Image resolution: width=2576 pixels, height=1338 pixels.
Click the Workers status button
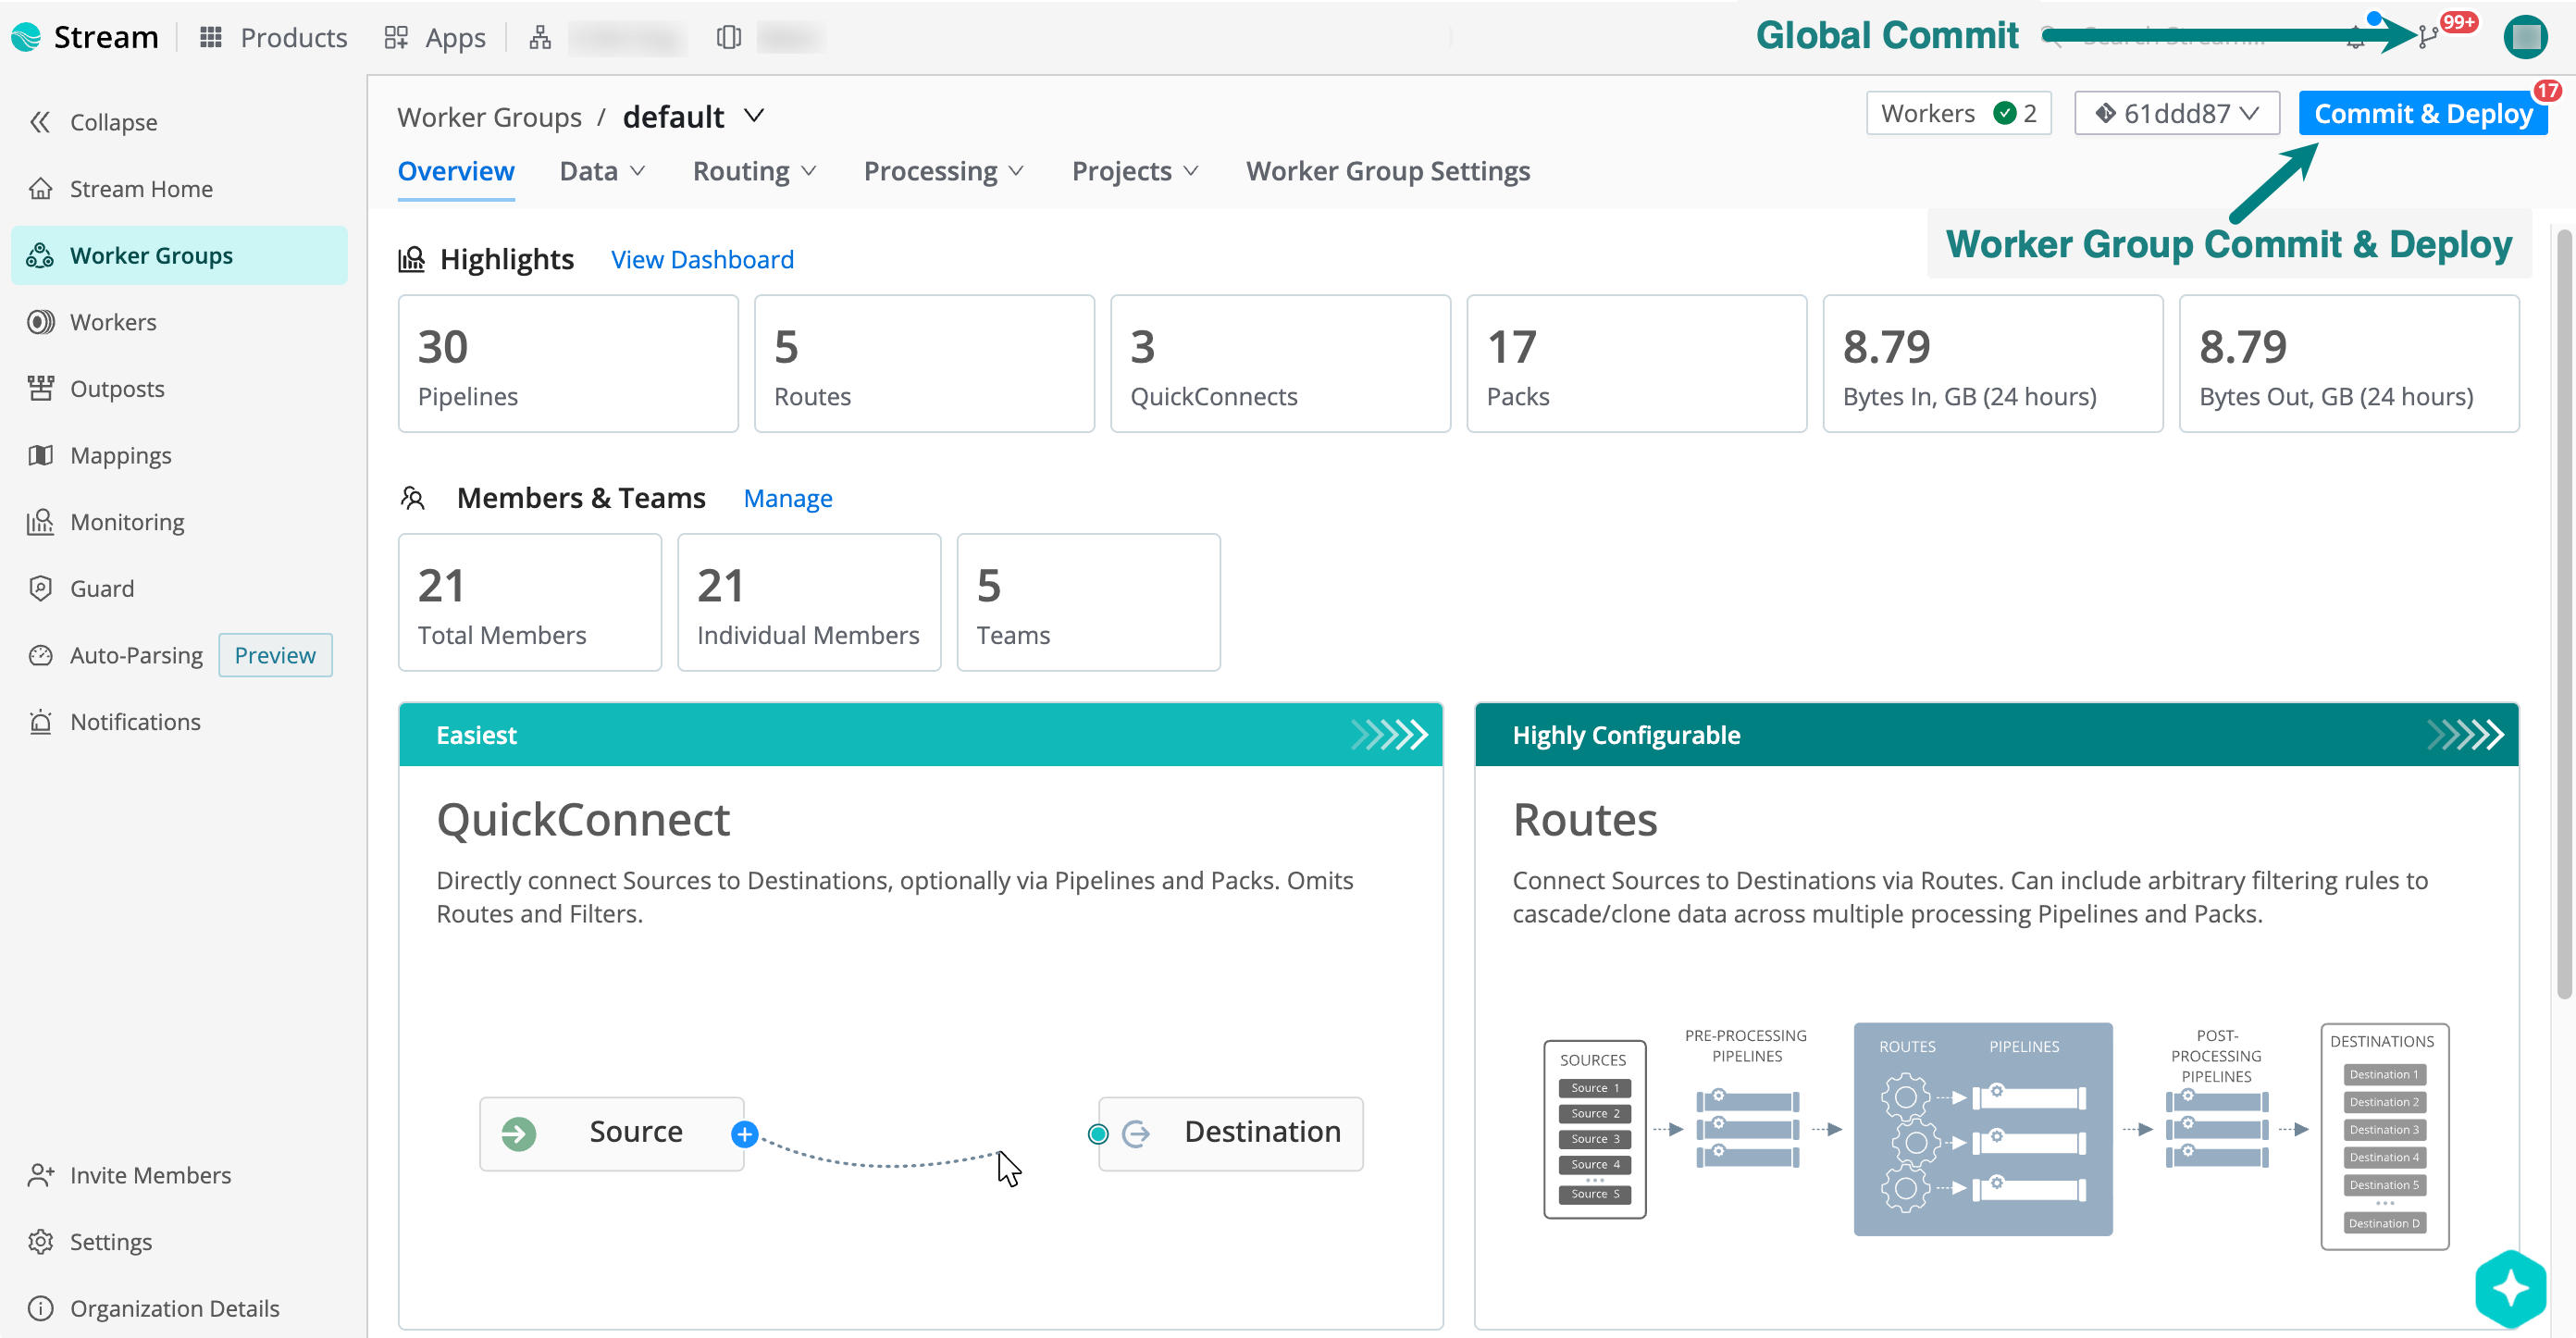(1958, 113)
